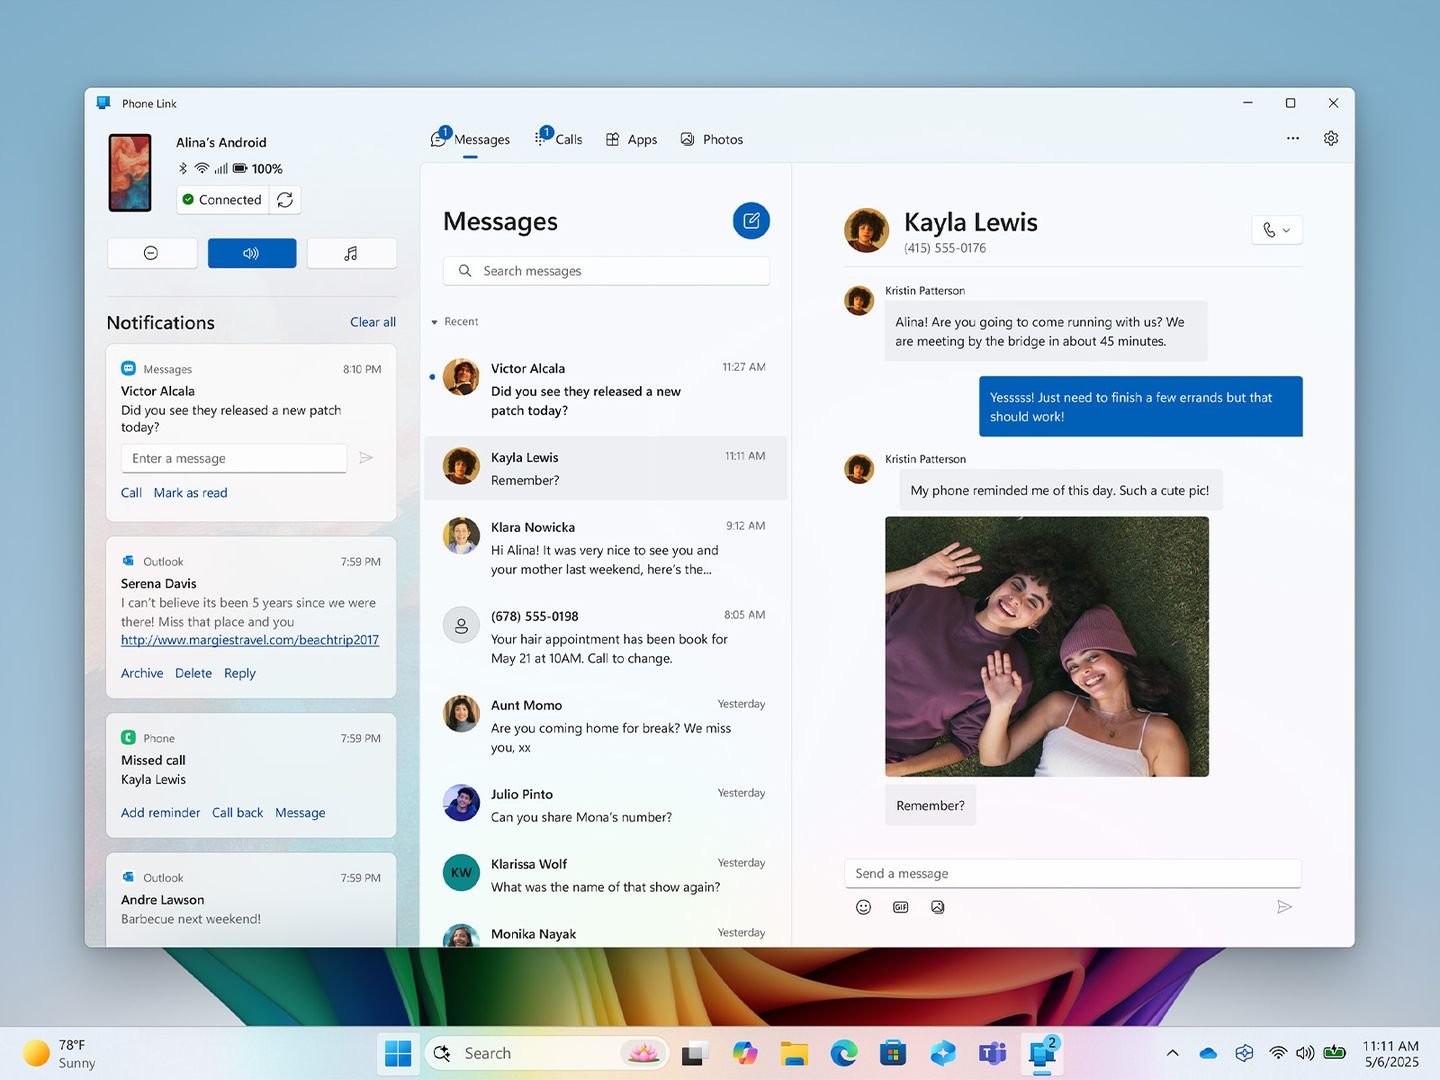Open the Aunt Momo conversation
This screenshot has height=1080, width=1440.
606,725
